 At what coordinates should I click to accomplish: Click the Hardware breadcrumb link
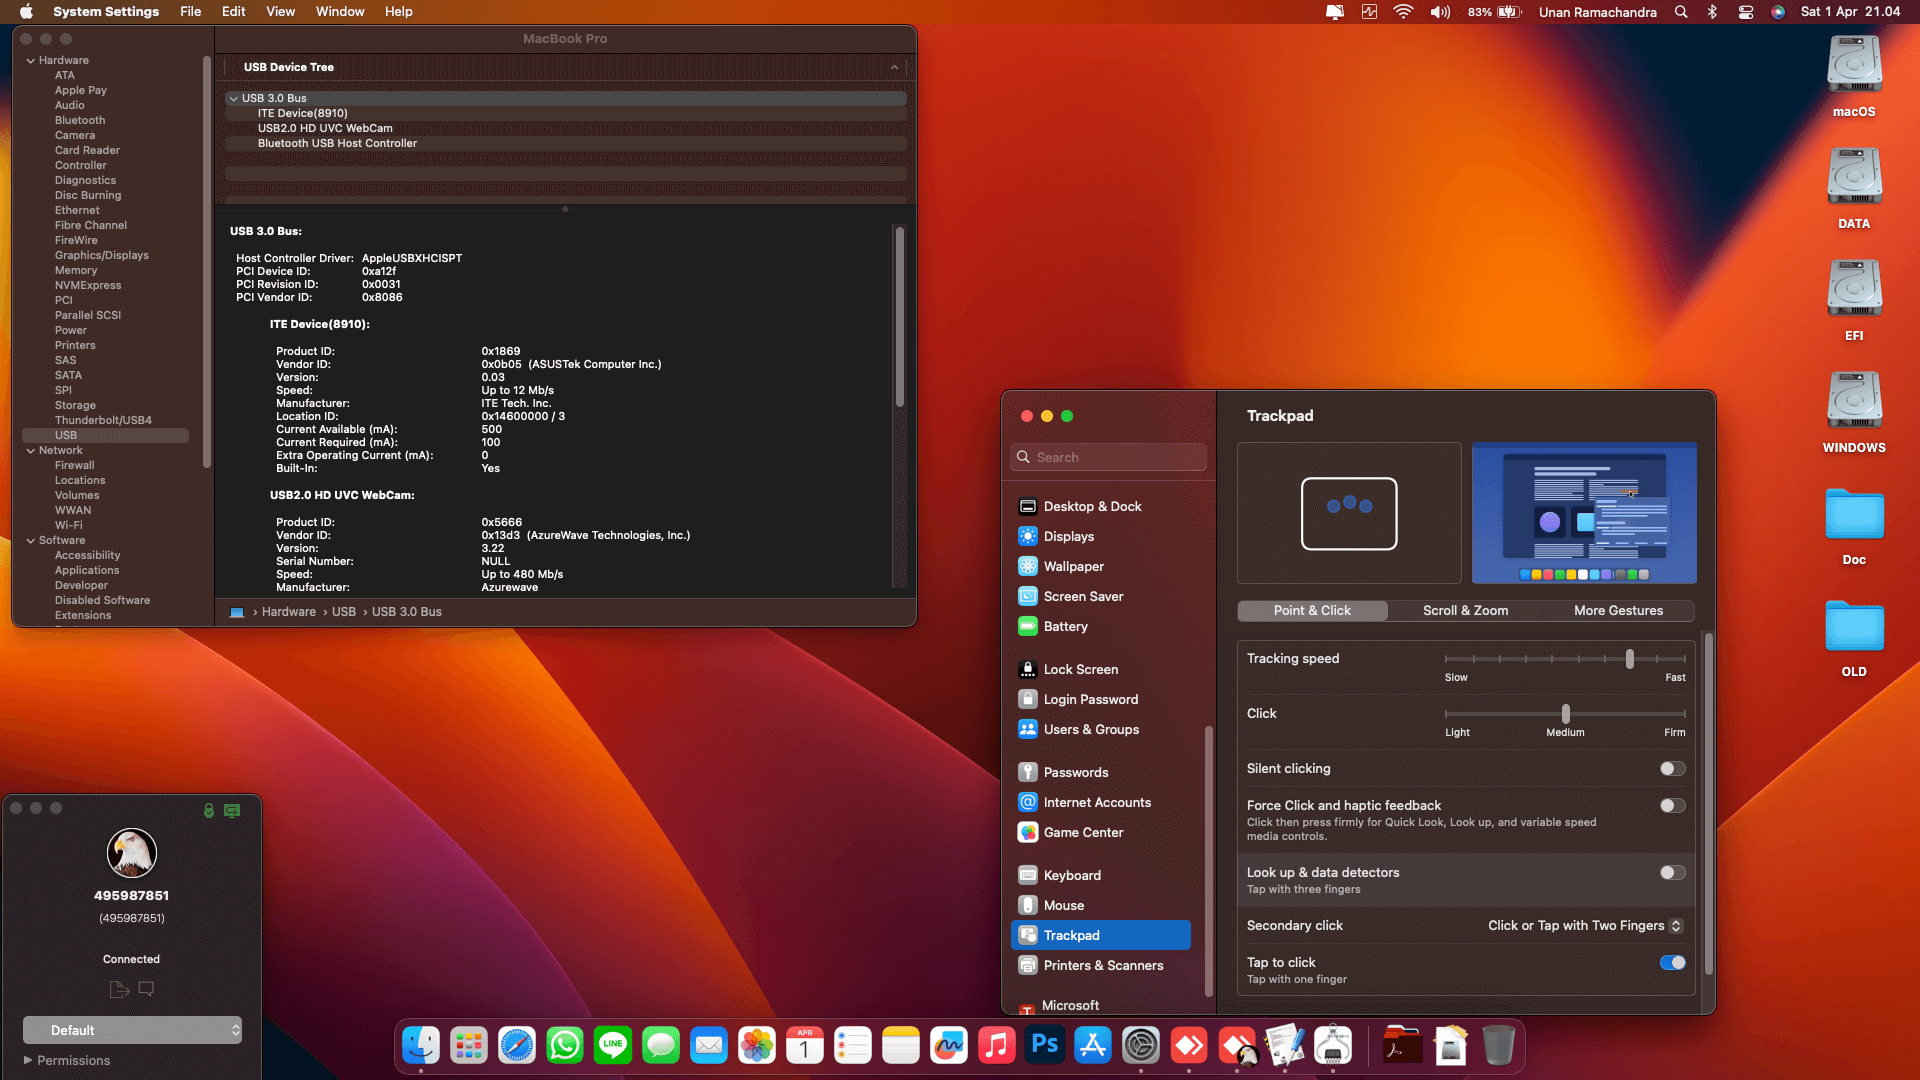click(x=289, y=611)
